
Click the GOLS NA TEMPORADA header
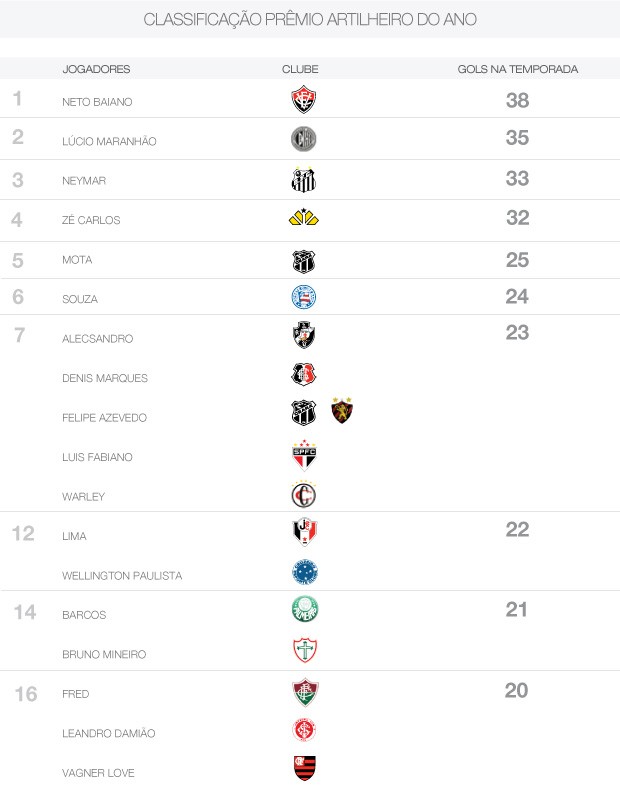click(517, 69)
